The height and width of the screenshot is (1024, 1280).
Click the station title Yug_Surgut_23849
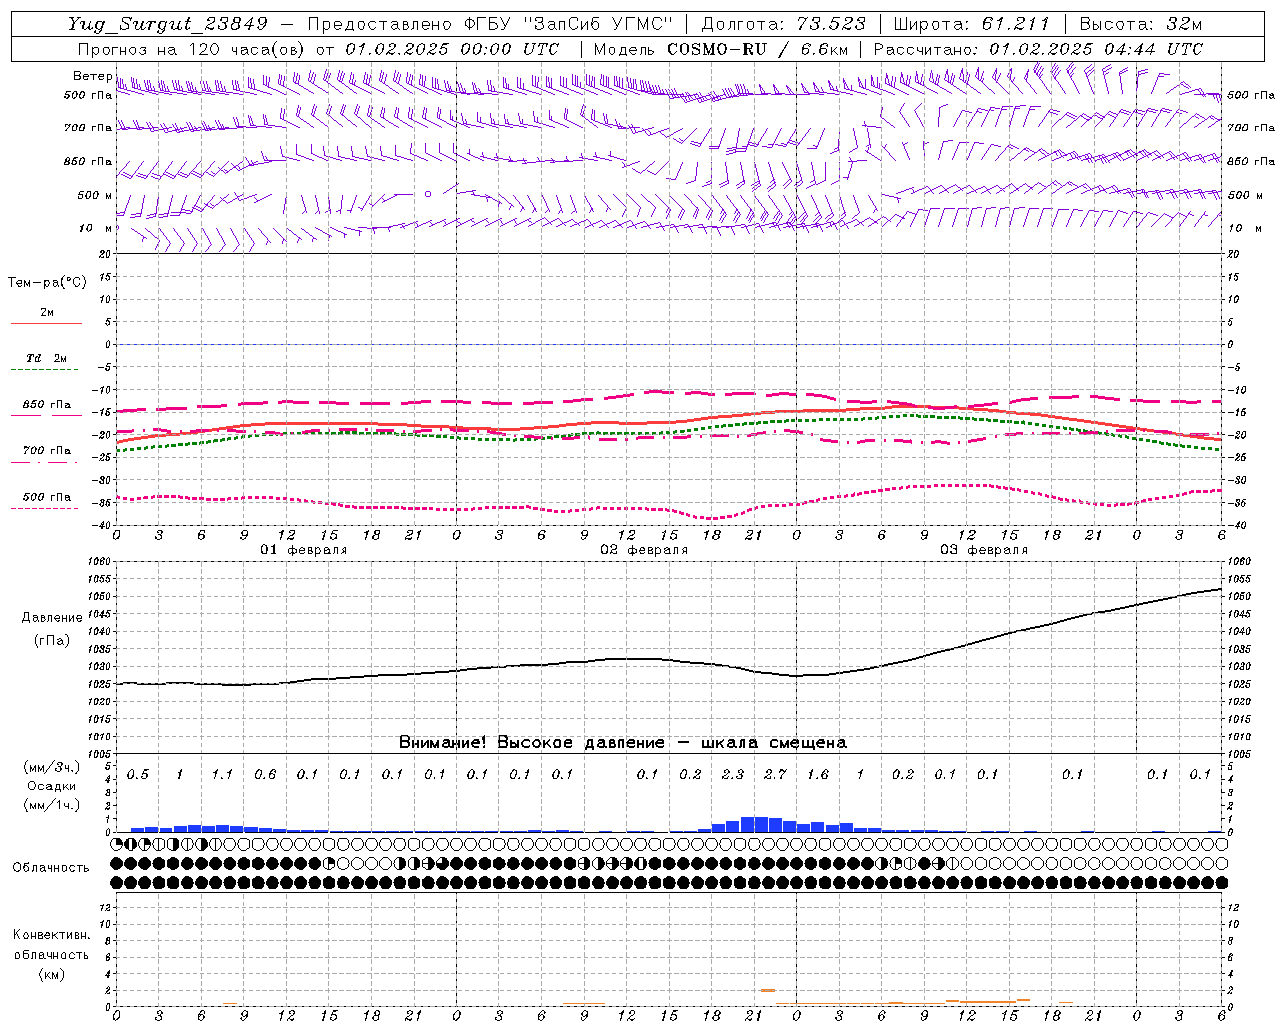pyautogui.click(x=168, y=24)
